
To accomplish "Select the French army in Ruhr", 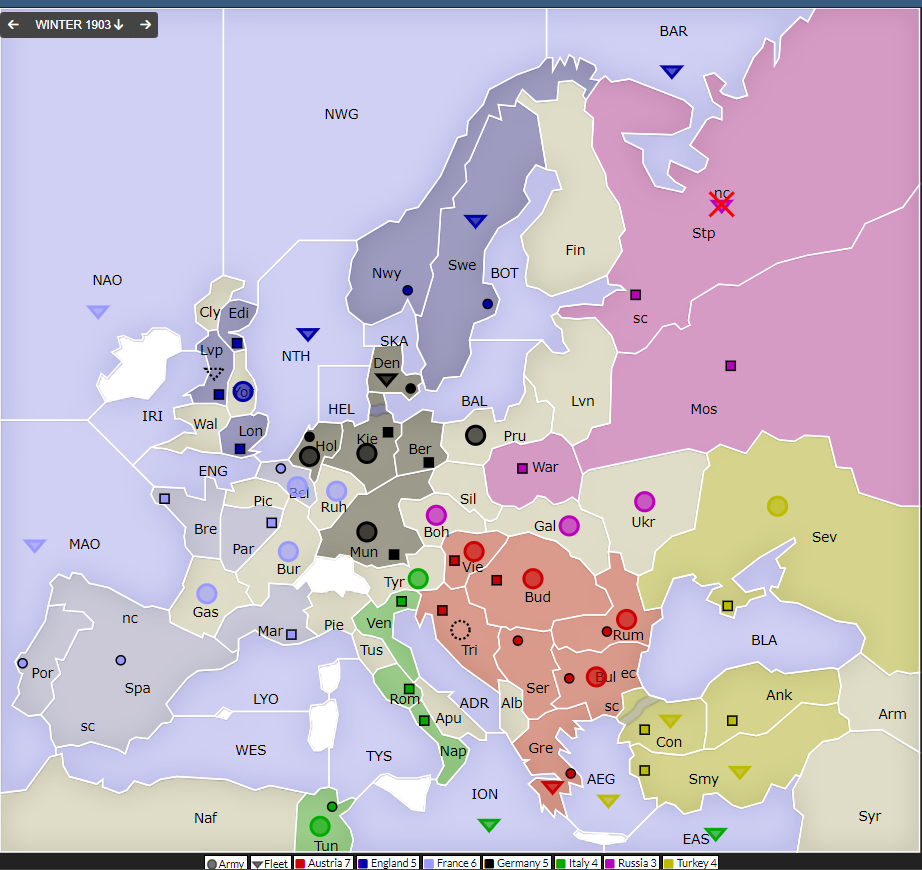I will pos(336,491).
